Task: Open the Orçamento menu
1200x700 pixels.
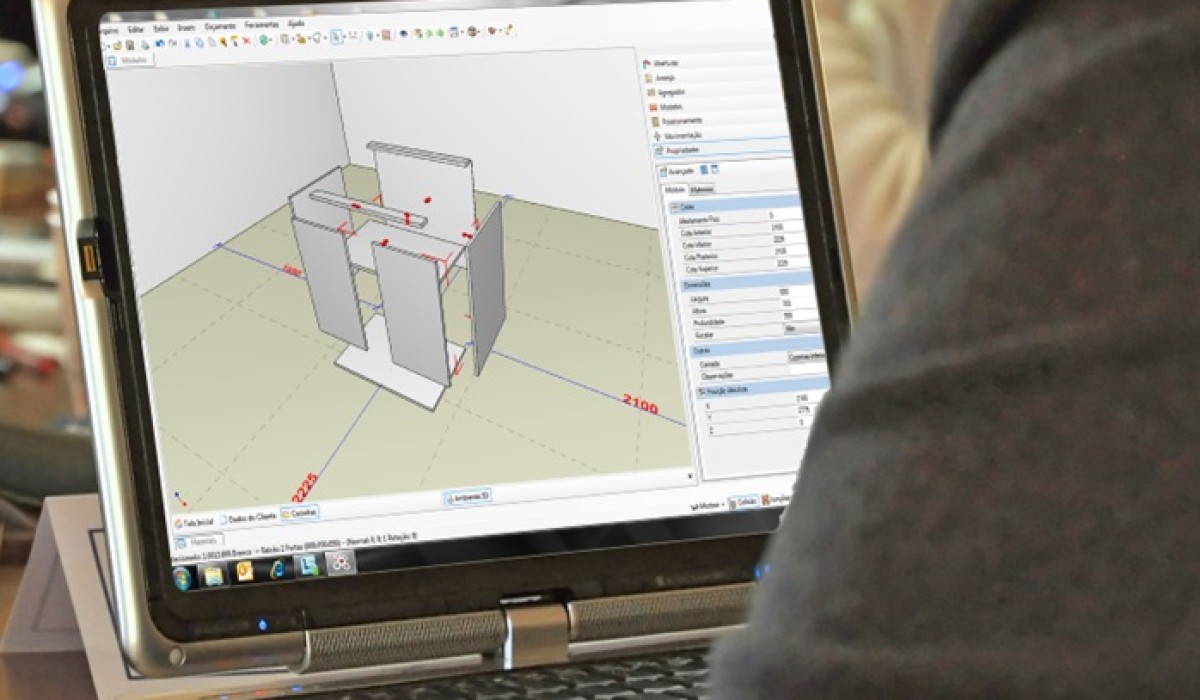Action: 220,26
